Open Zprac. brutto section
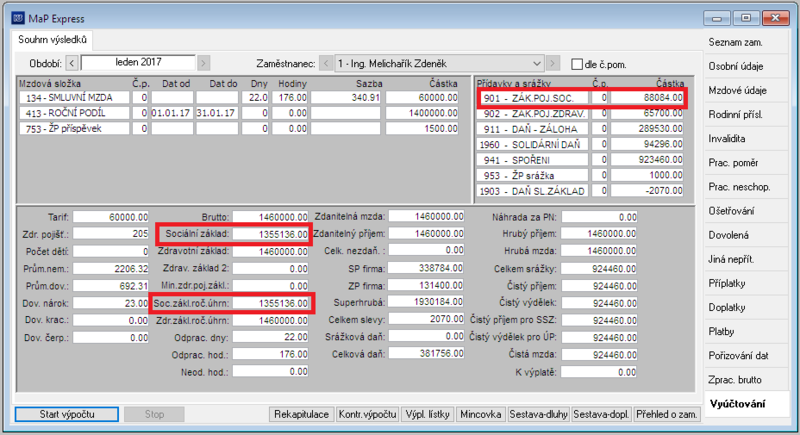Image resolution: width=800 pixels, height=435 pixels. coord(746,380)
